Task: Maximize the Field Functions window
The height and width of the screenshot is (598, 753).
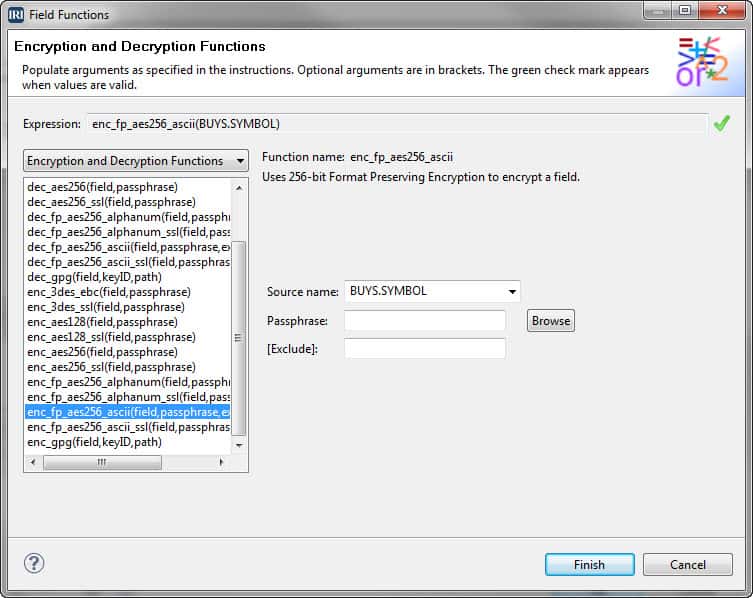Action: tap(685, 10)
